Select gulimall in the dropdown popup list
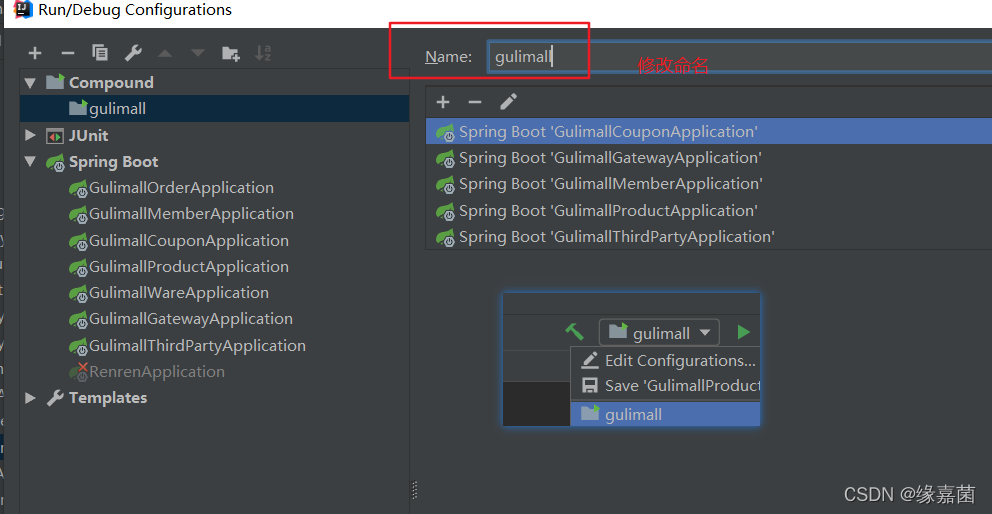 point(666,415)
